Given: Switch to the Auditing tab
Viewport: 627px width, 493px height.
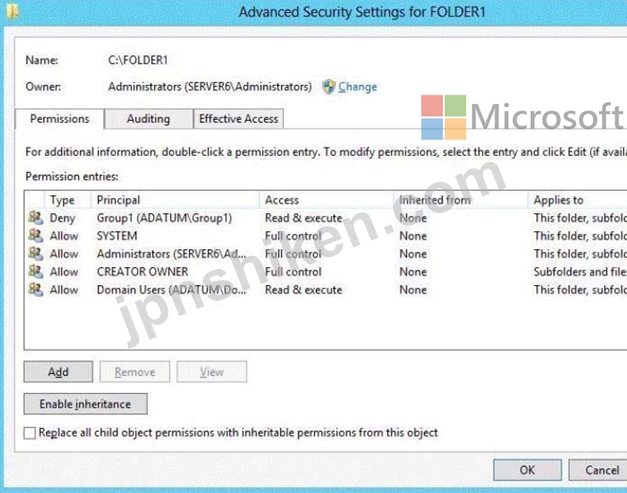Looking at the screenshot, I should pyautogui.click(x=148, y=119).
